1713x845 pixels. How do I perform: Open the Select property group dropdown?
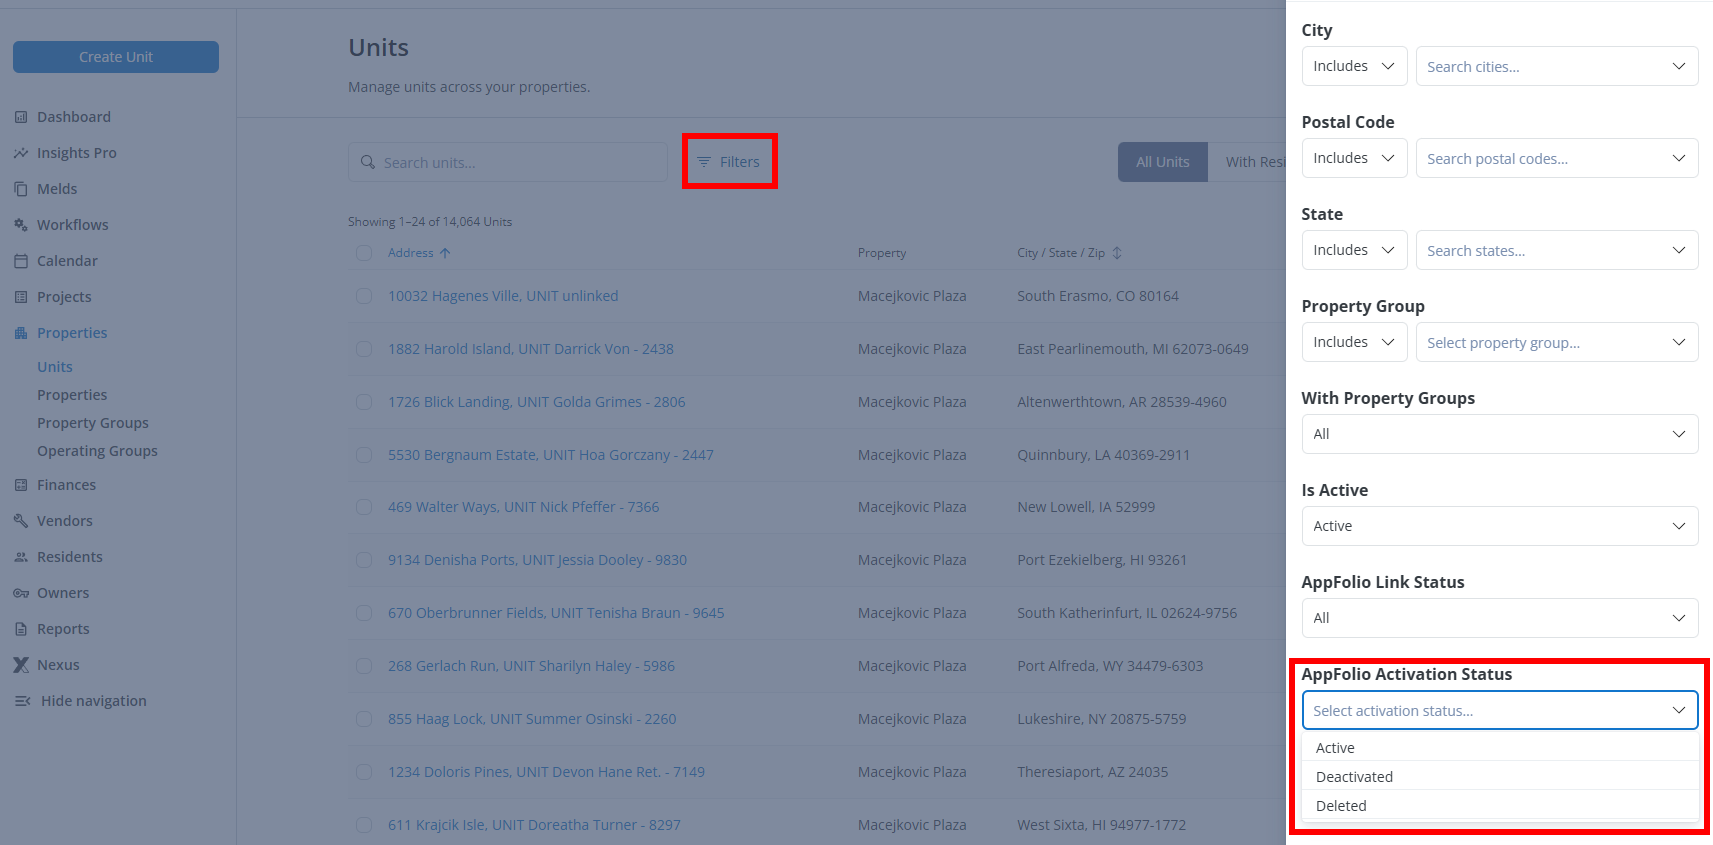pos(1557,342)
